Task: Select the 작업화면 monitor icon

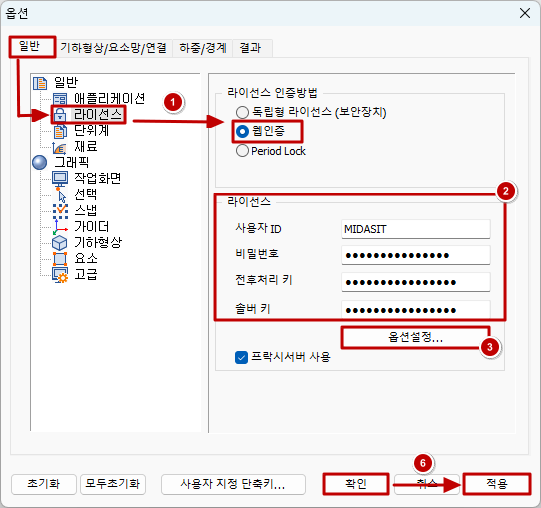Action: click(x=60, y=178)
